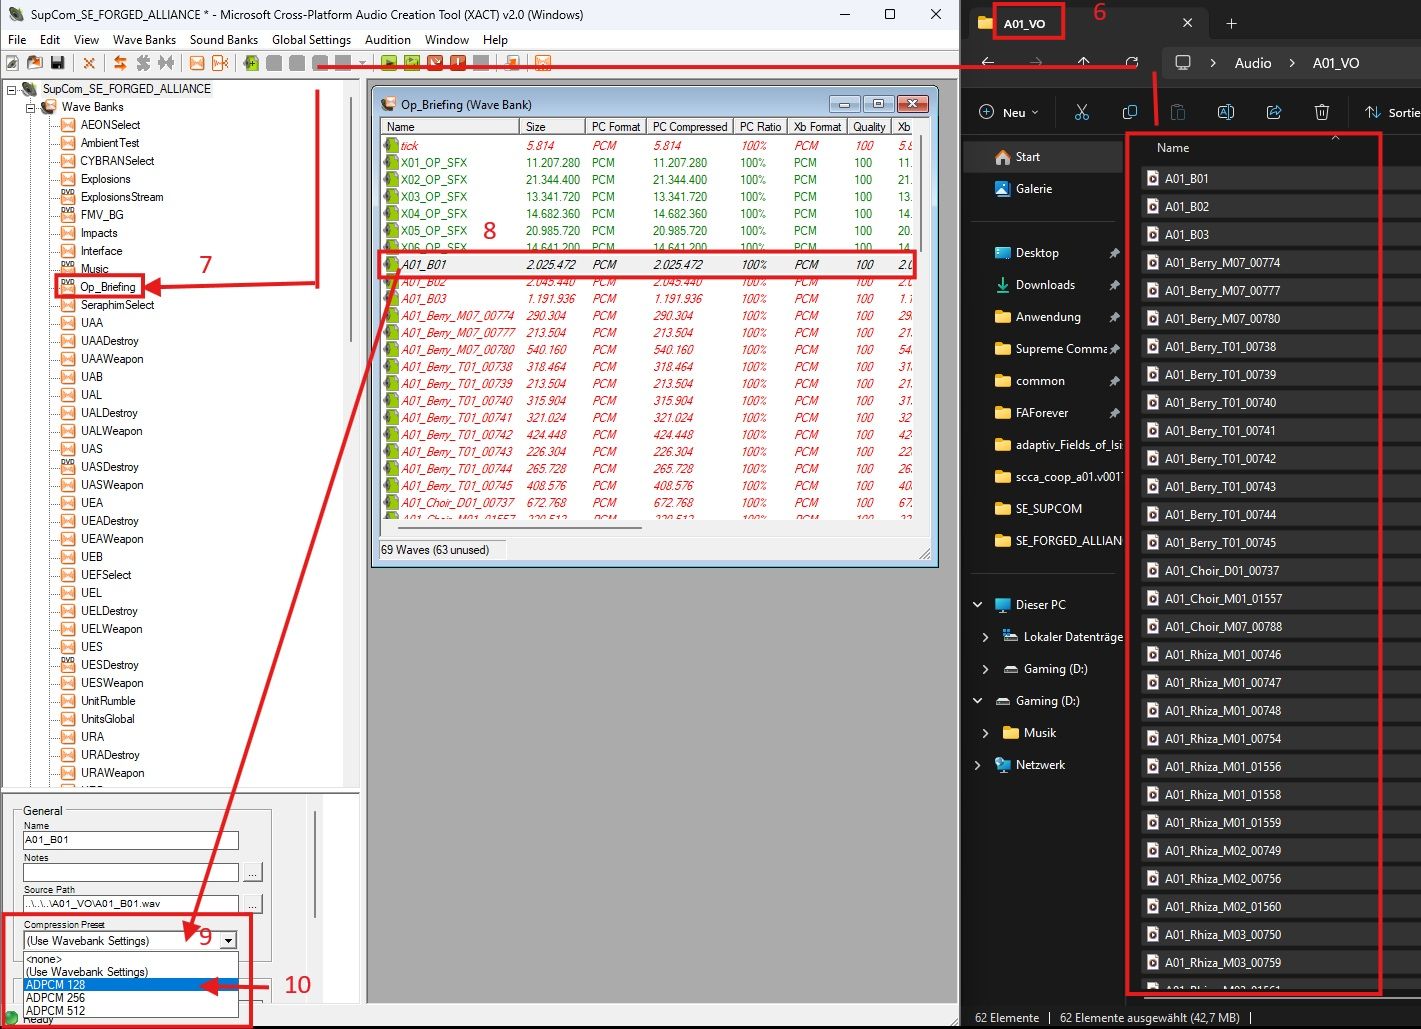
Task: Open the Sound Banks menu
Action: click(x=224, y=40)
